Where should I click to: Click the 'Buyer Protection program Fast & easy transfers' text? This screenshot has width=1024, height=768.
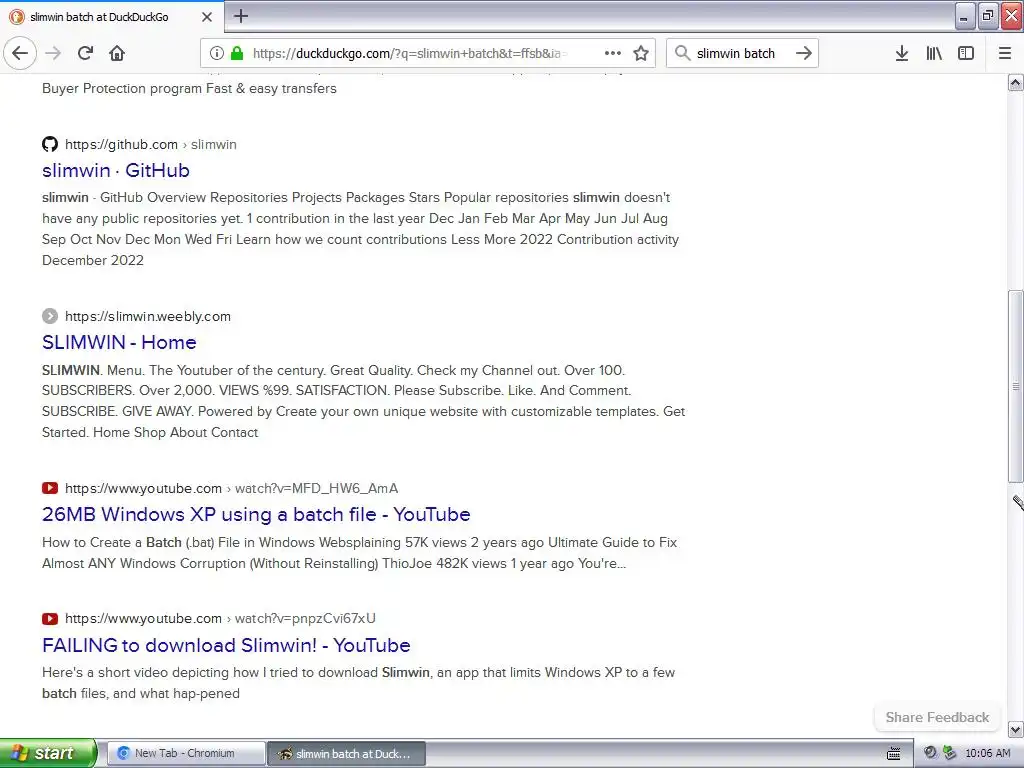(x=189, y=88)
